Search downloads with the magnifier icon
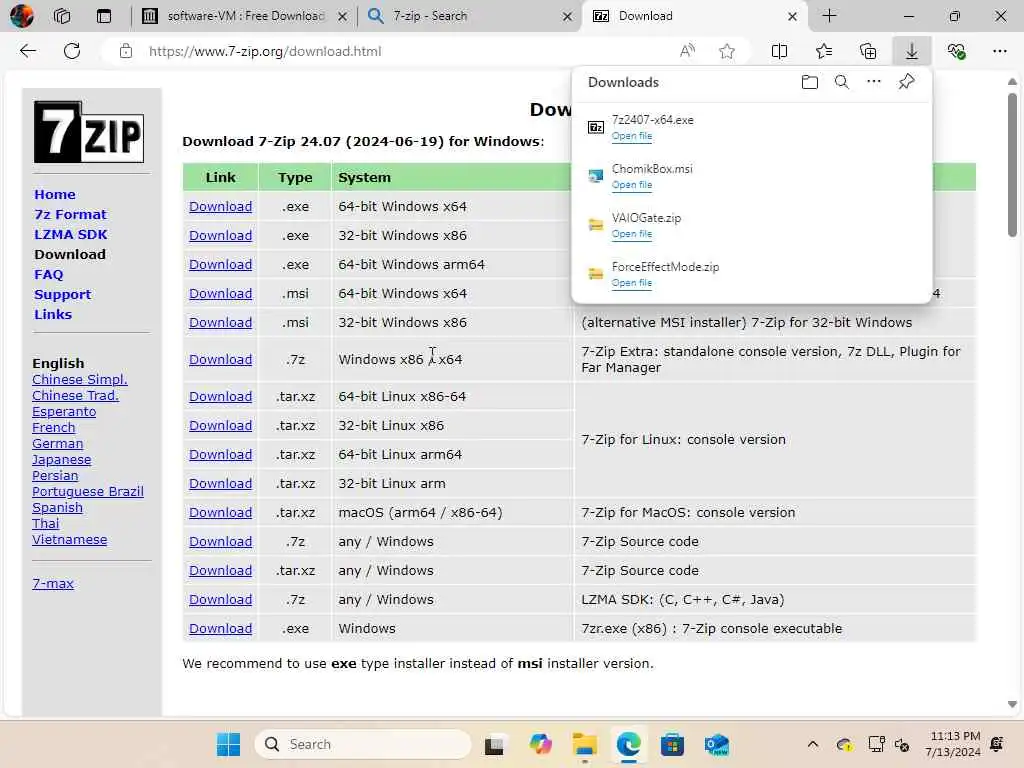Screen dimensions: 1024x768 (x=842, y=82)
